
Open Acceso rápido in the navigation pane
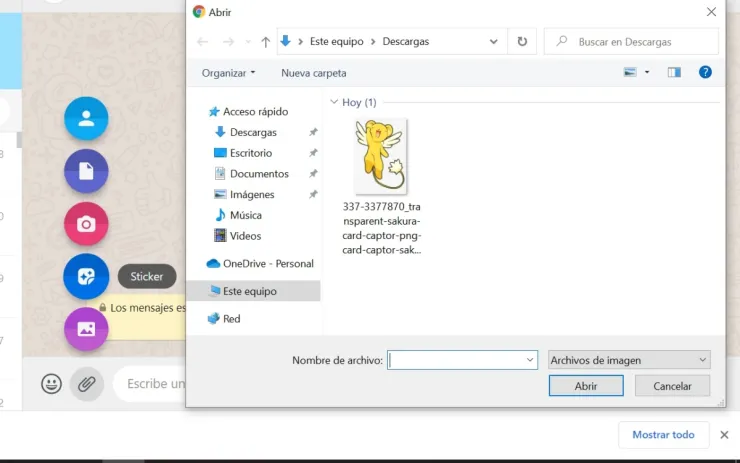point(255,112)
